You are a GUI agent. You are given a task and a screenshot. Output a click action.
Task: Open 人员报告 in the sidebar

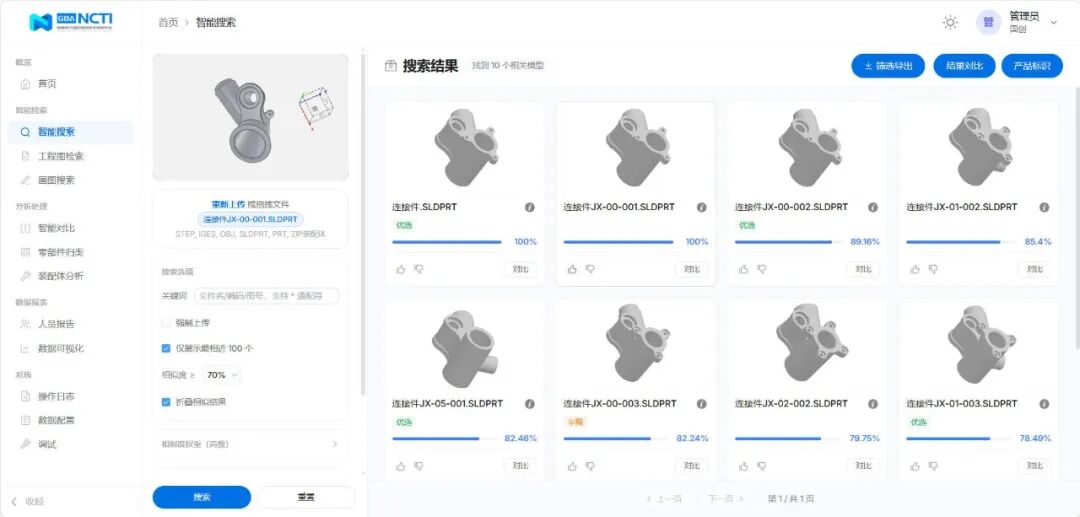[70, 324]
